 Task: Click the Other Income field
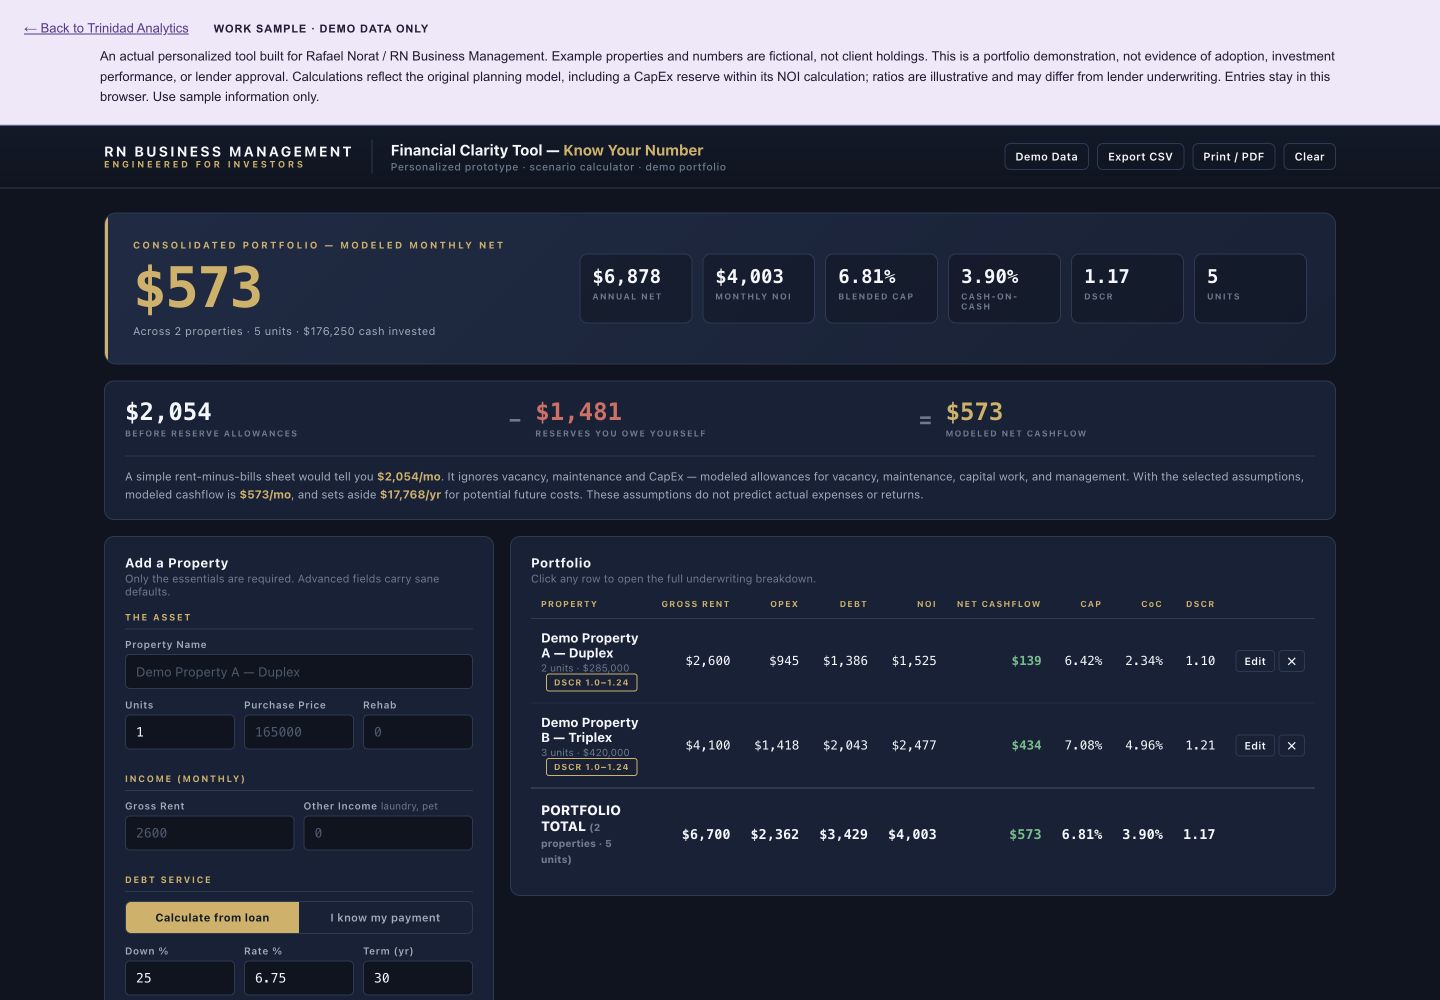(x=388, y=833)
